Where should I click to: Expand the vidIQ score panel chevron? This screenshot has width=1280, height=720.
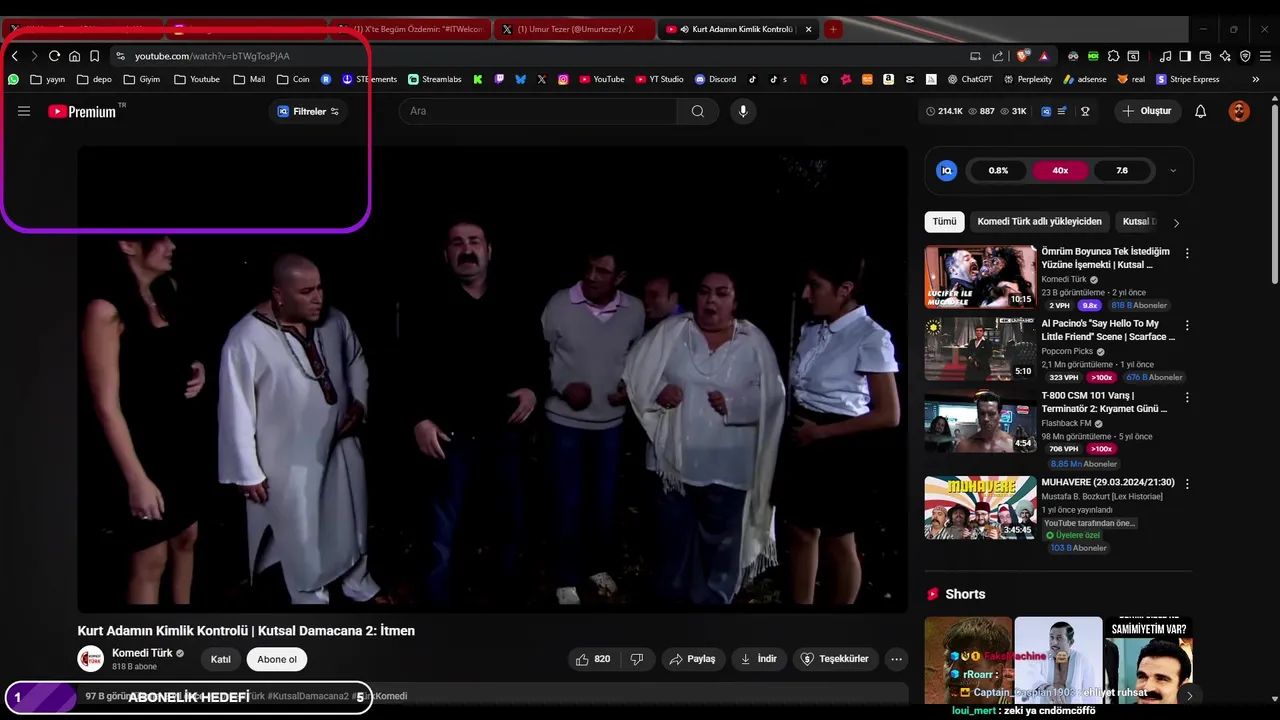click(1173, 171)
